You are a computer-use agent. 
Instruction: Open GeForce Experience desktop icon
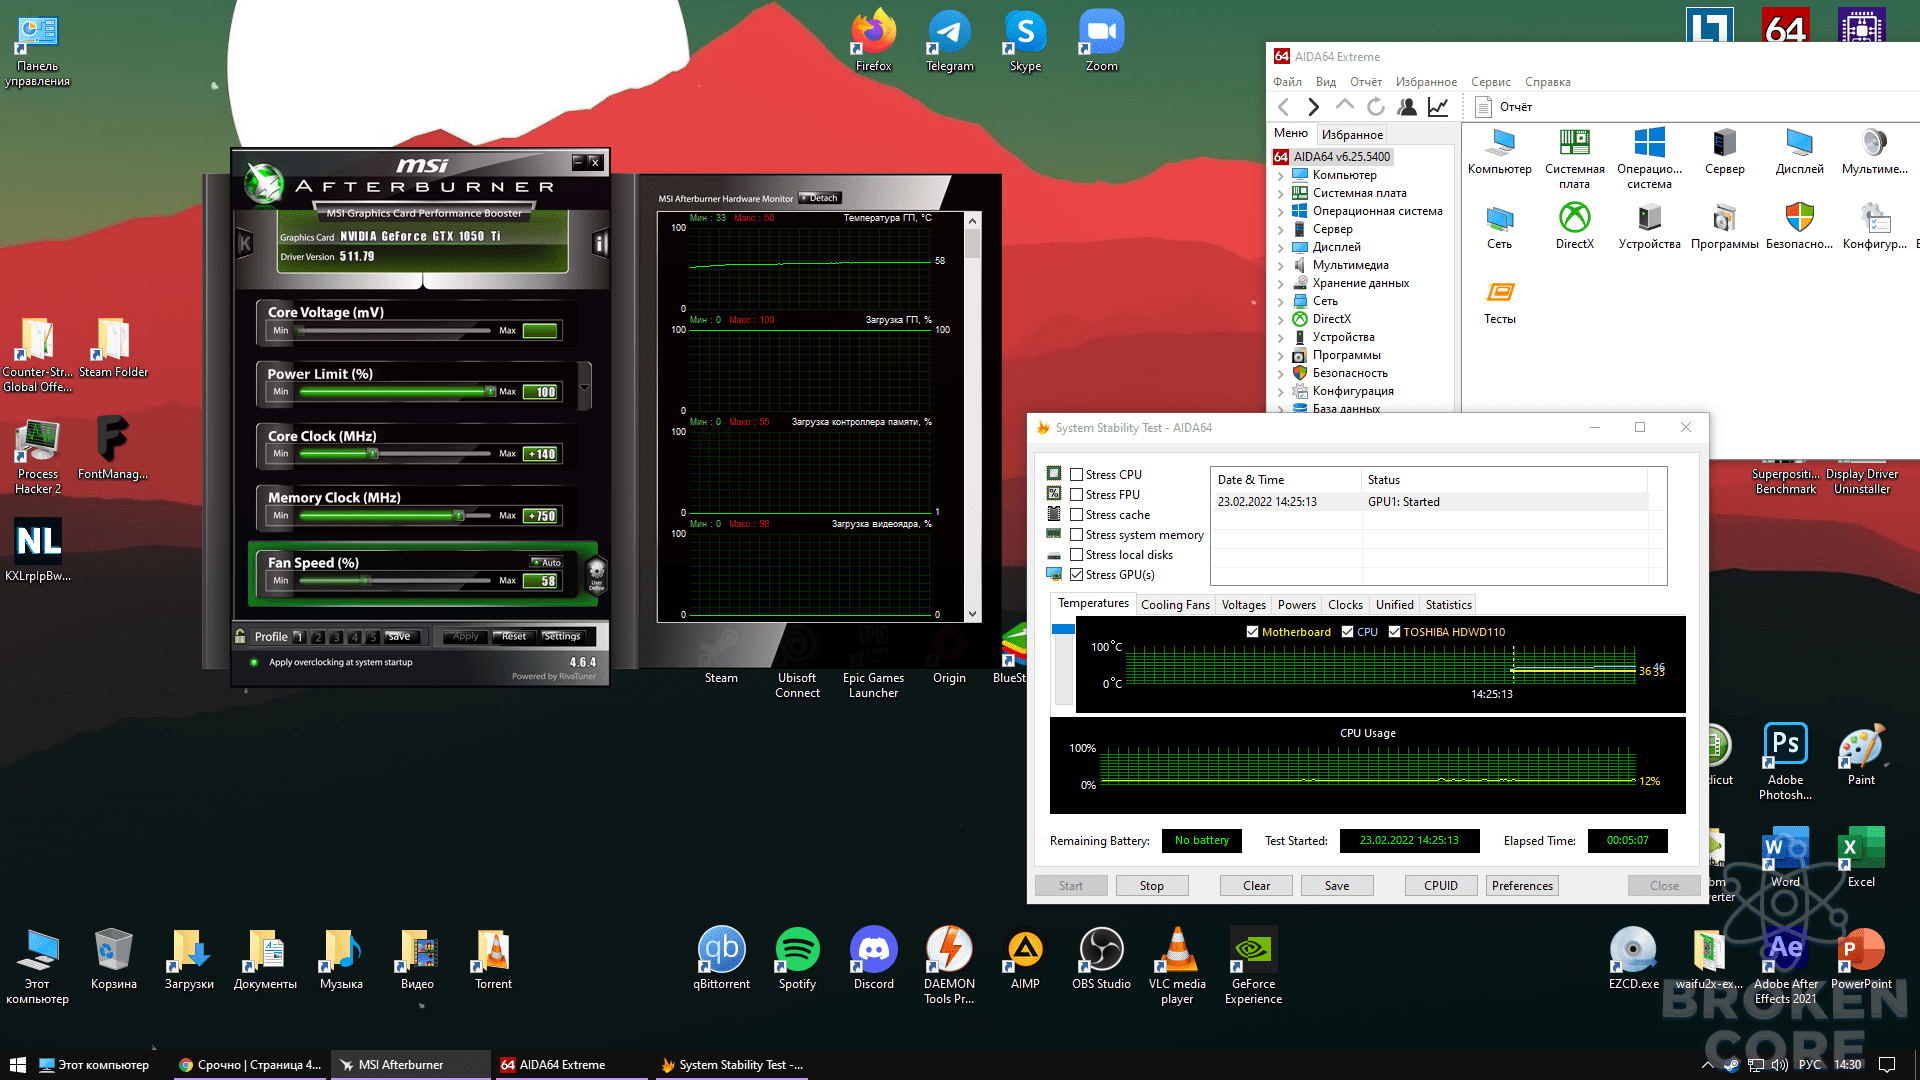pos(1253,966)
